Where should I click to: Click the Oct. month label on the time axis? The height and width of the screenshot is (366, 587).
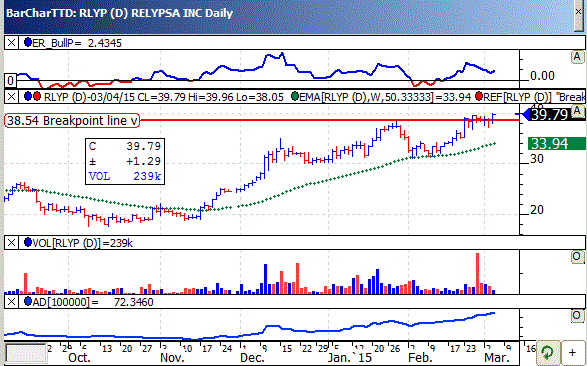[80, 358]
